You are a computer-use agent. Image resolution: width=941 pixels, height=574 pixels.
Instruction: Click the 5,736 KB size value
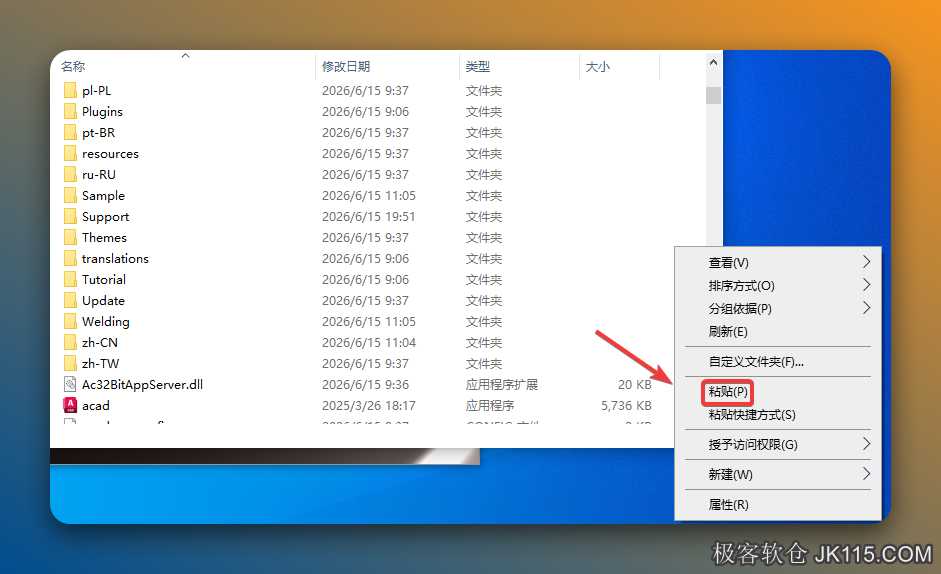click(627, 406)
